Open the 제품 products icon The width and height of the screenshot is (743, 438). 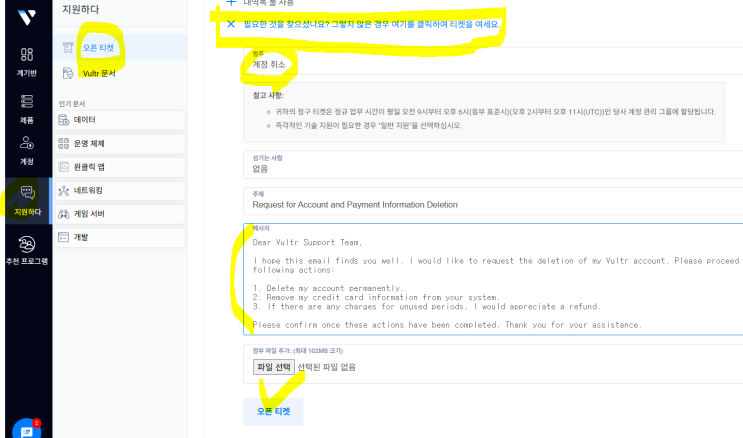pos(27,101)
